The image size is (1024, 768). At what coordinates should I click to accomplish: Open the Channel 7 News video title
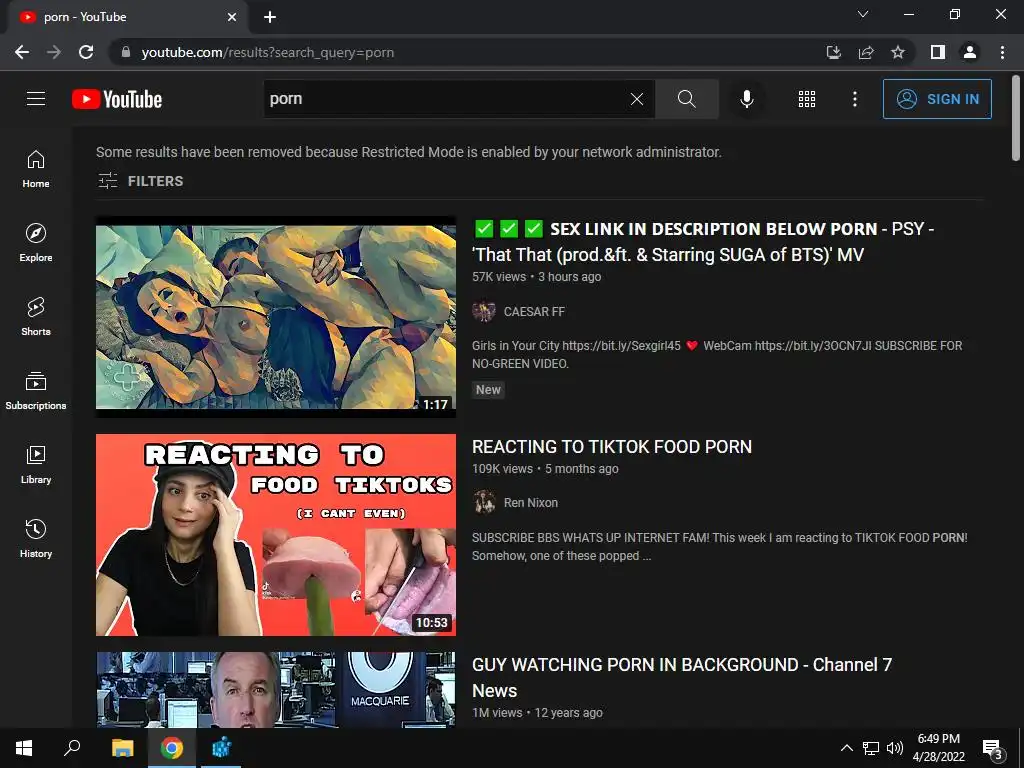coord(682,677)
